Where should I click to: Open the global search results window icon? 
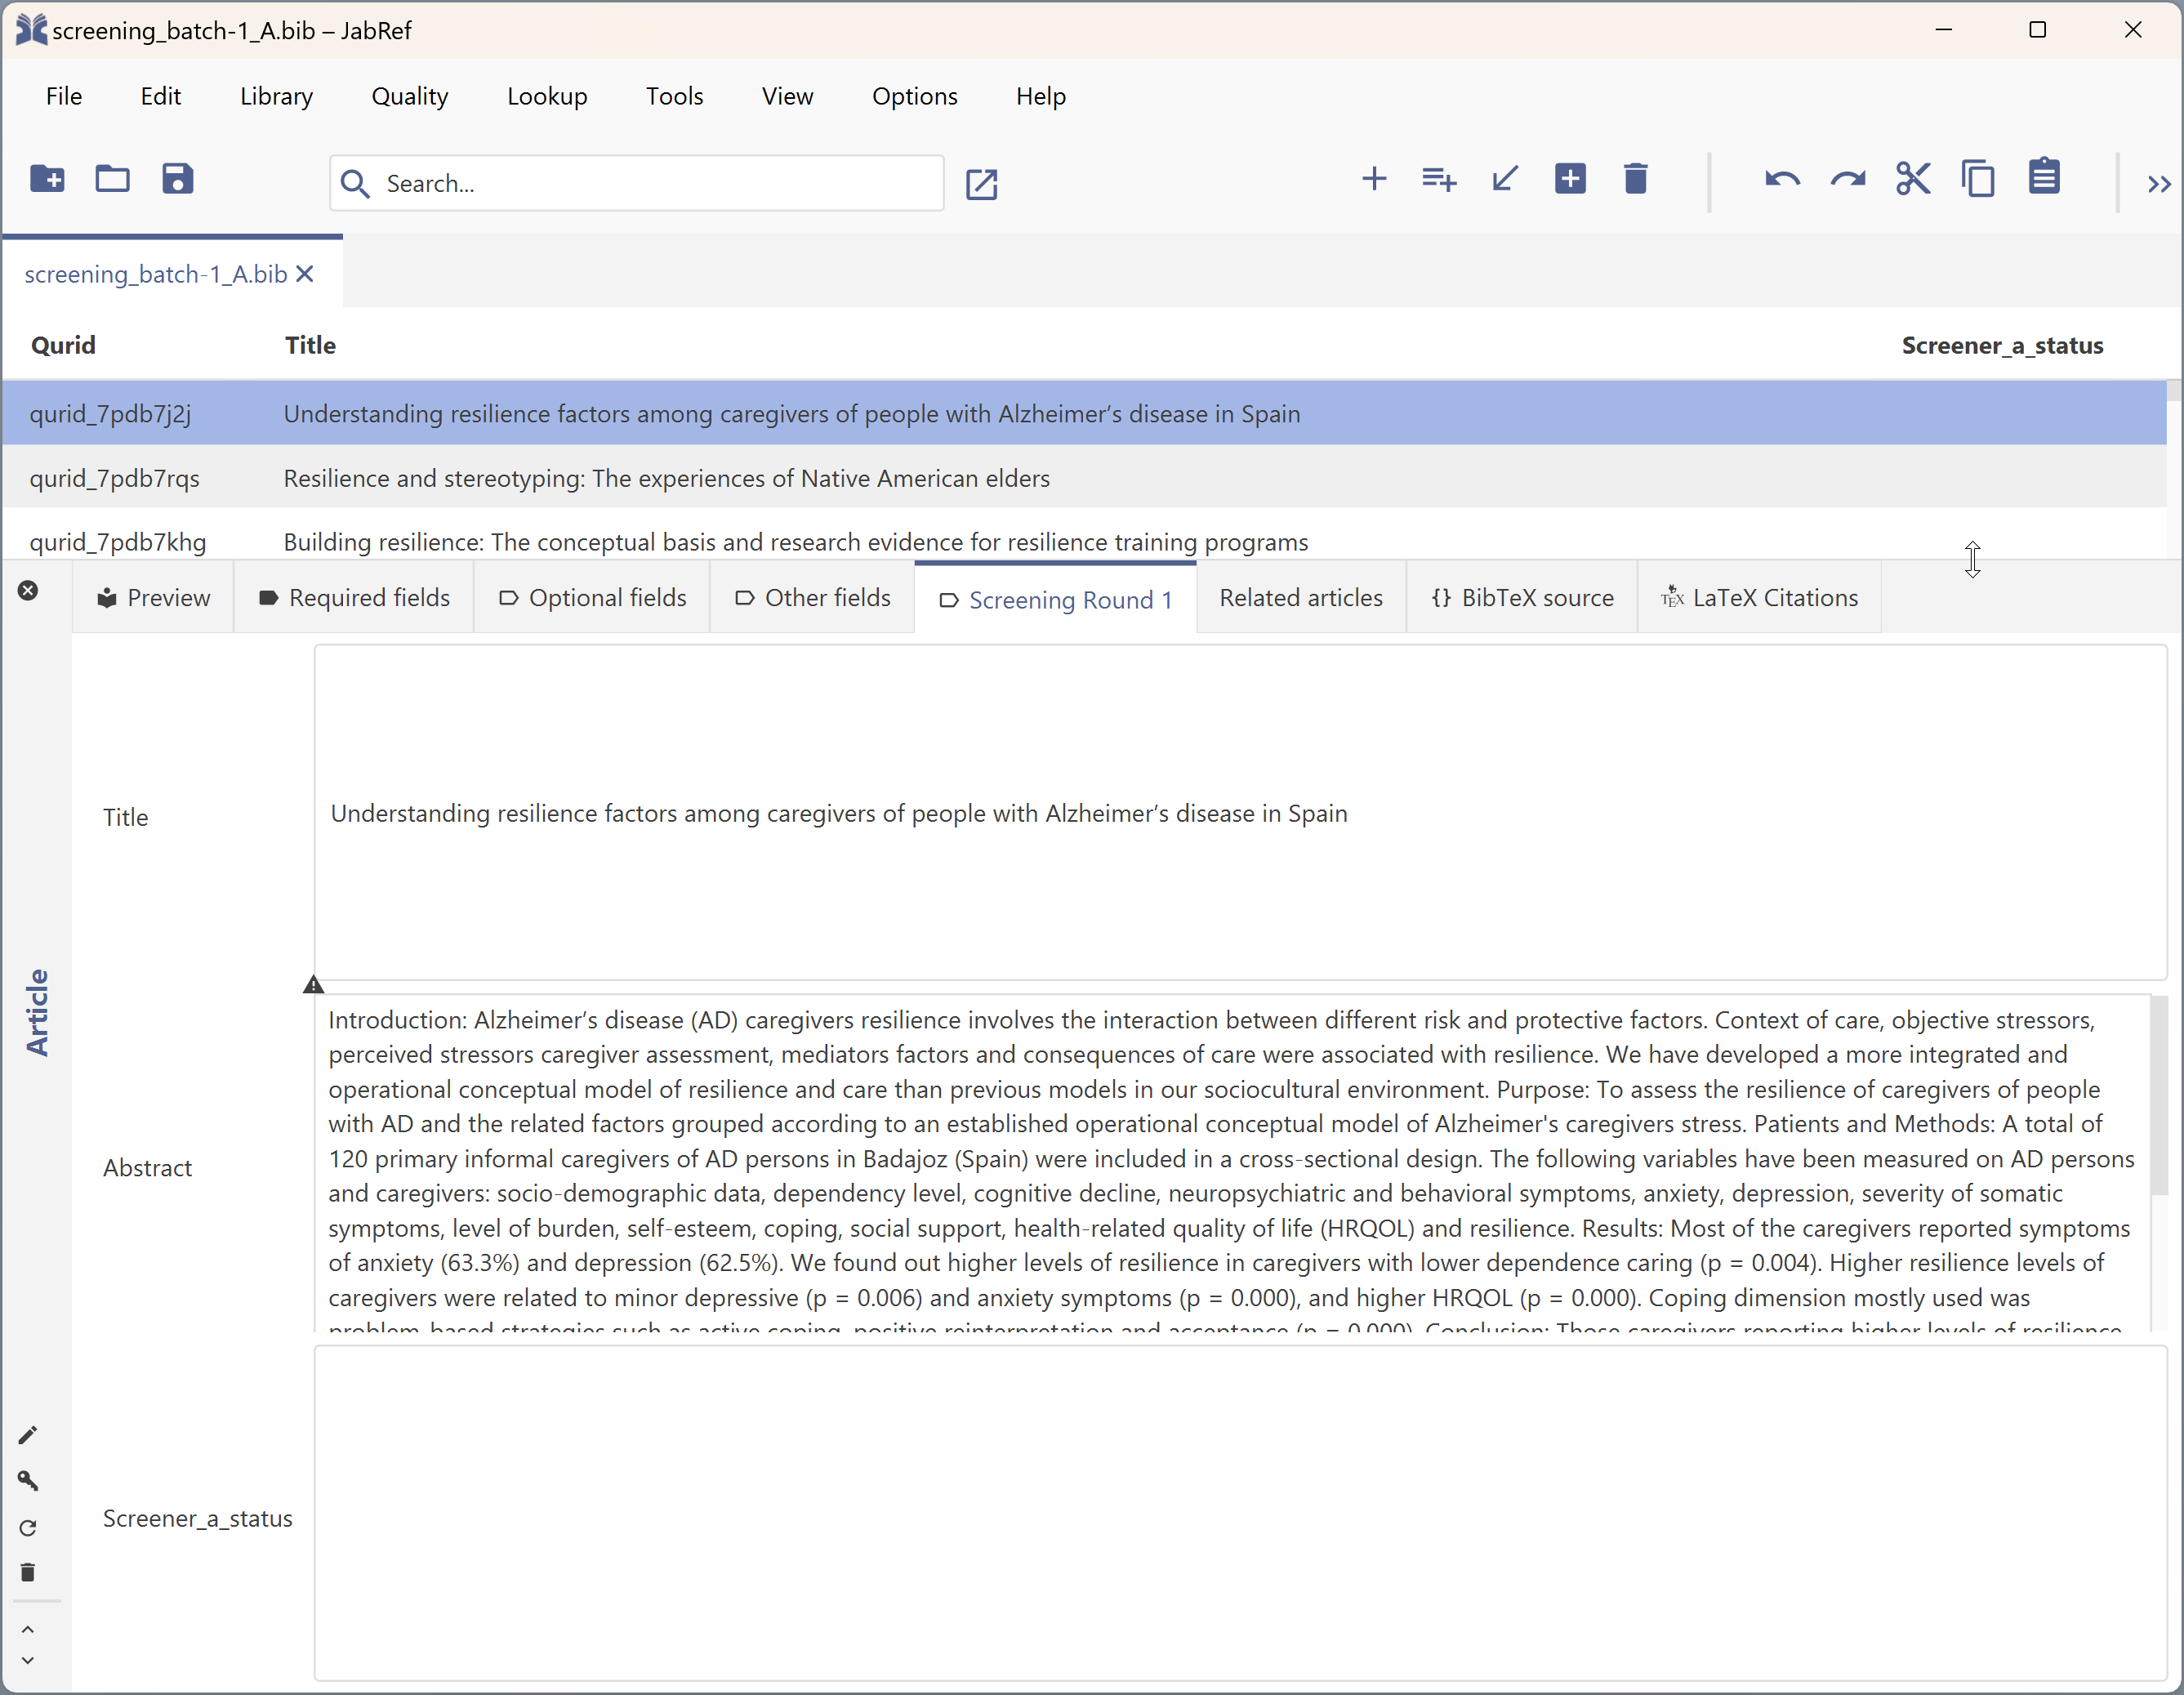click(x=982, y=184)
